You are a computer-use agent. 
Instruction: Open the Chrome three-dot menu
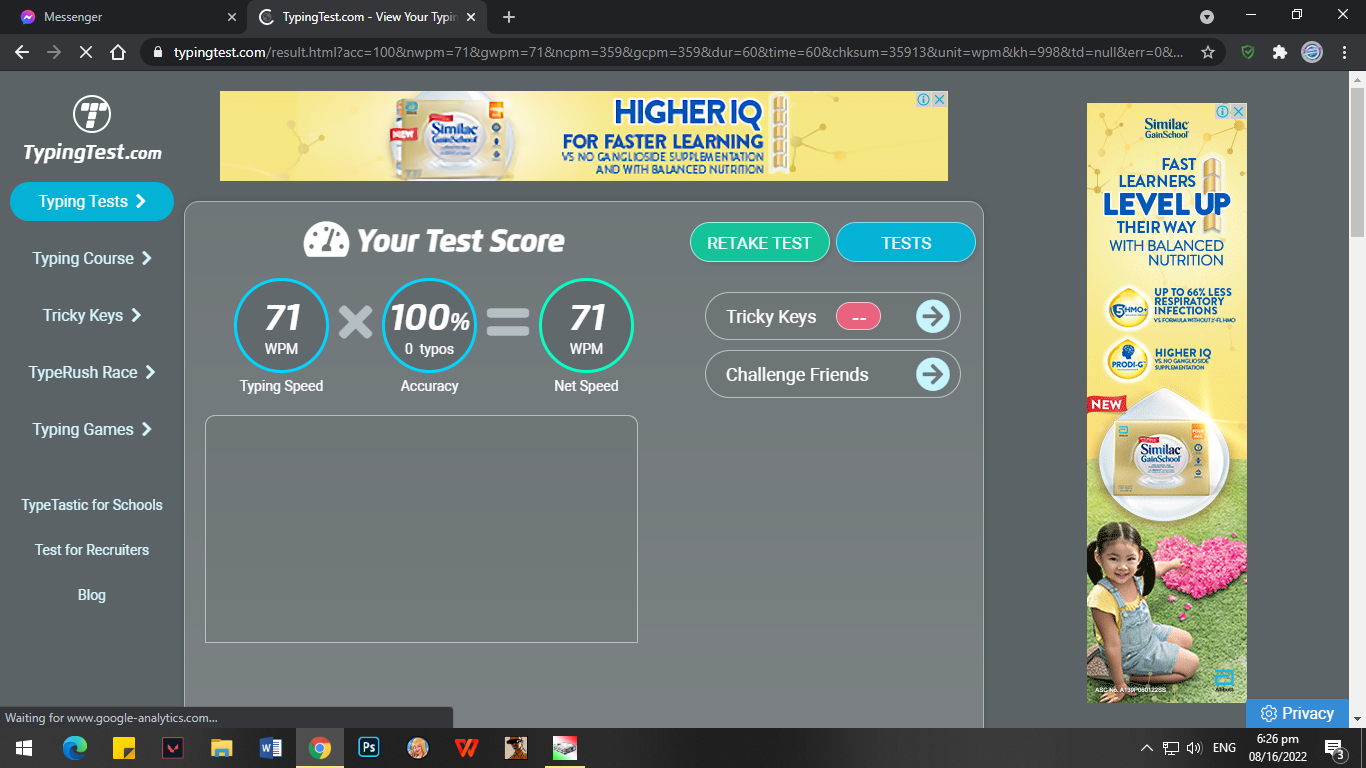pyautogui.click(x=1344, y=52)
